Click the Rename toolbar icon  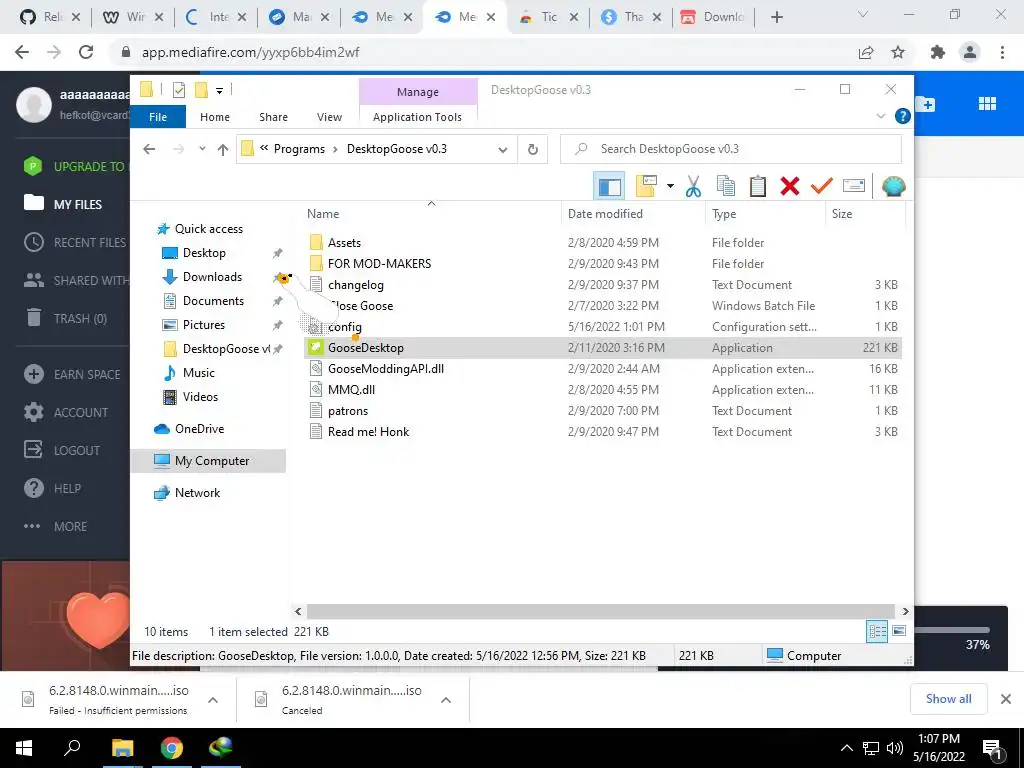coord(854,186)
